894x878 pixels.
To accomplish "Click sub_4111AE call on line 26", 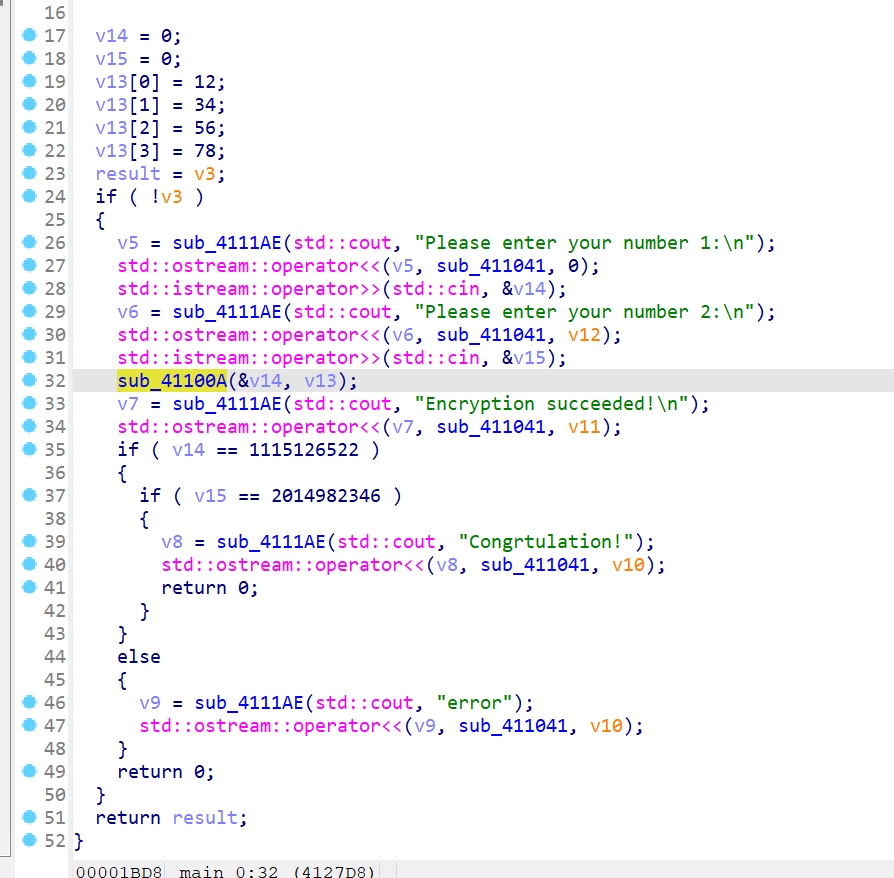I will pos(227,243).
